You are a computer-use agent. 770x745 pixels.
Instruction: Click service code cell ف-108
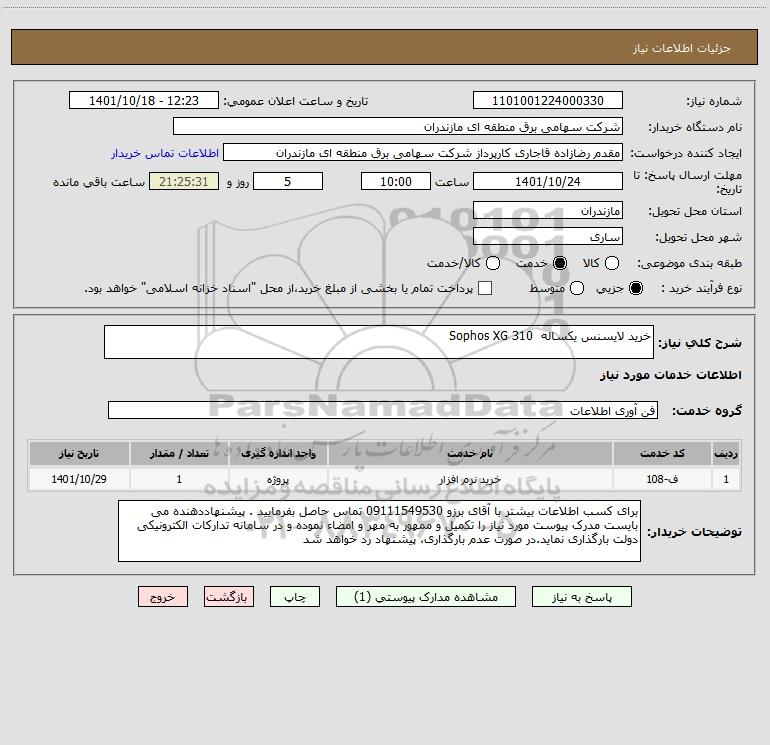pos(662,479)
